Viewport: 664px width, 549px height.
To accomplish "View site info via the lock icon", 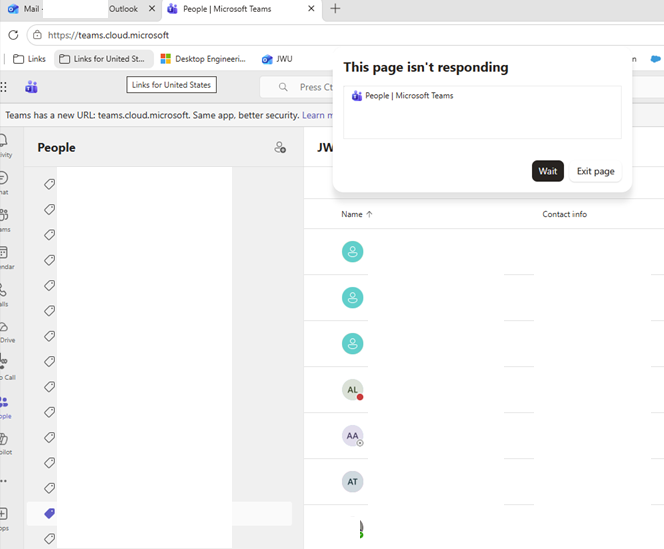I will [37, 35].
